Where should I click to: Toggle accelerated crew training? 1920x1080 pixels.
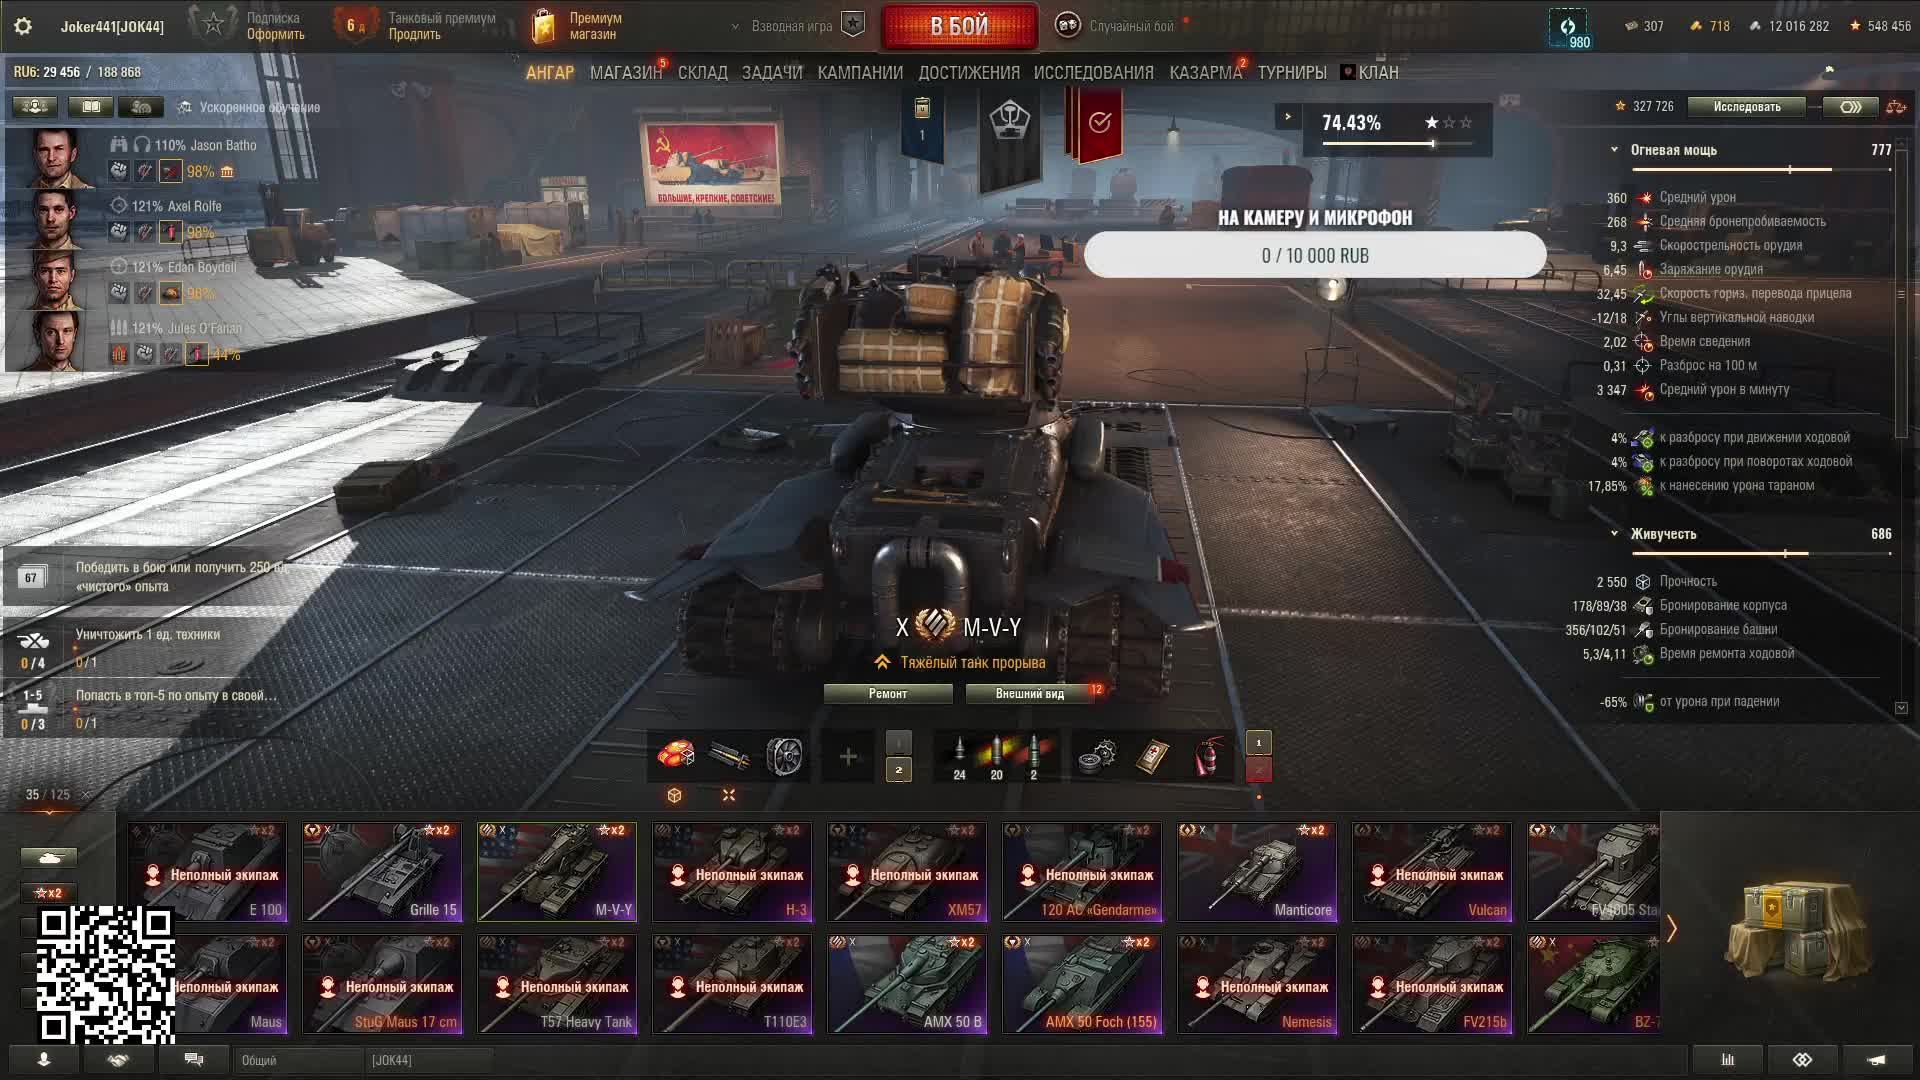[x=248, y=107]
